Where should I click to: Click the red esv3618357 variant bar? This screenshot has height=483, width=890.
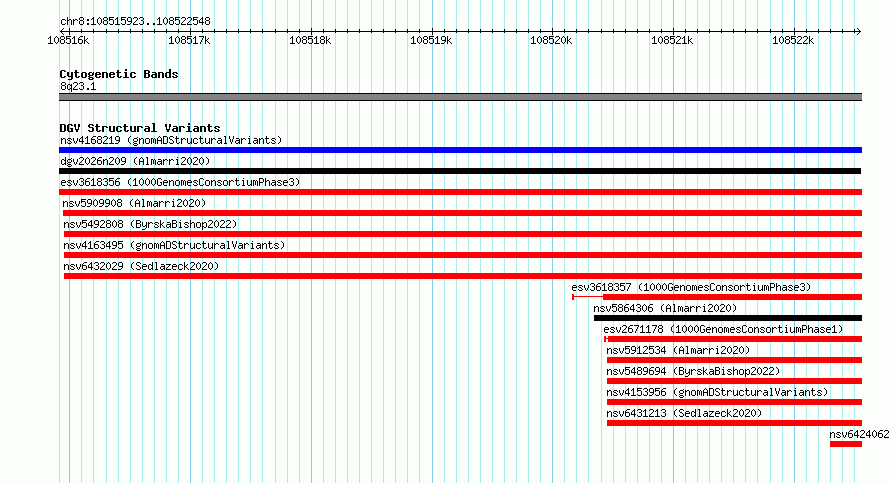717,297
